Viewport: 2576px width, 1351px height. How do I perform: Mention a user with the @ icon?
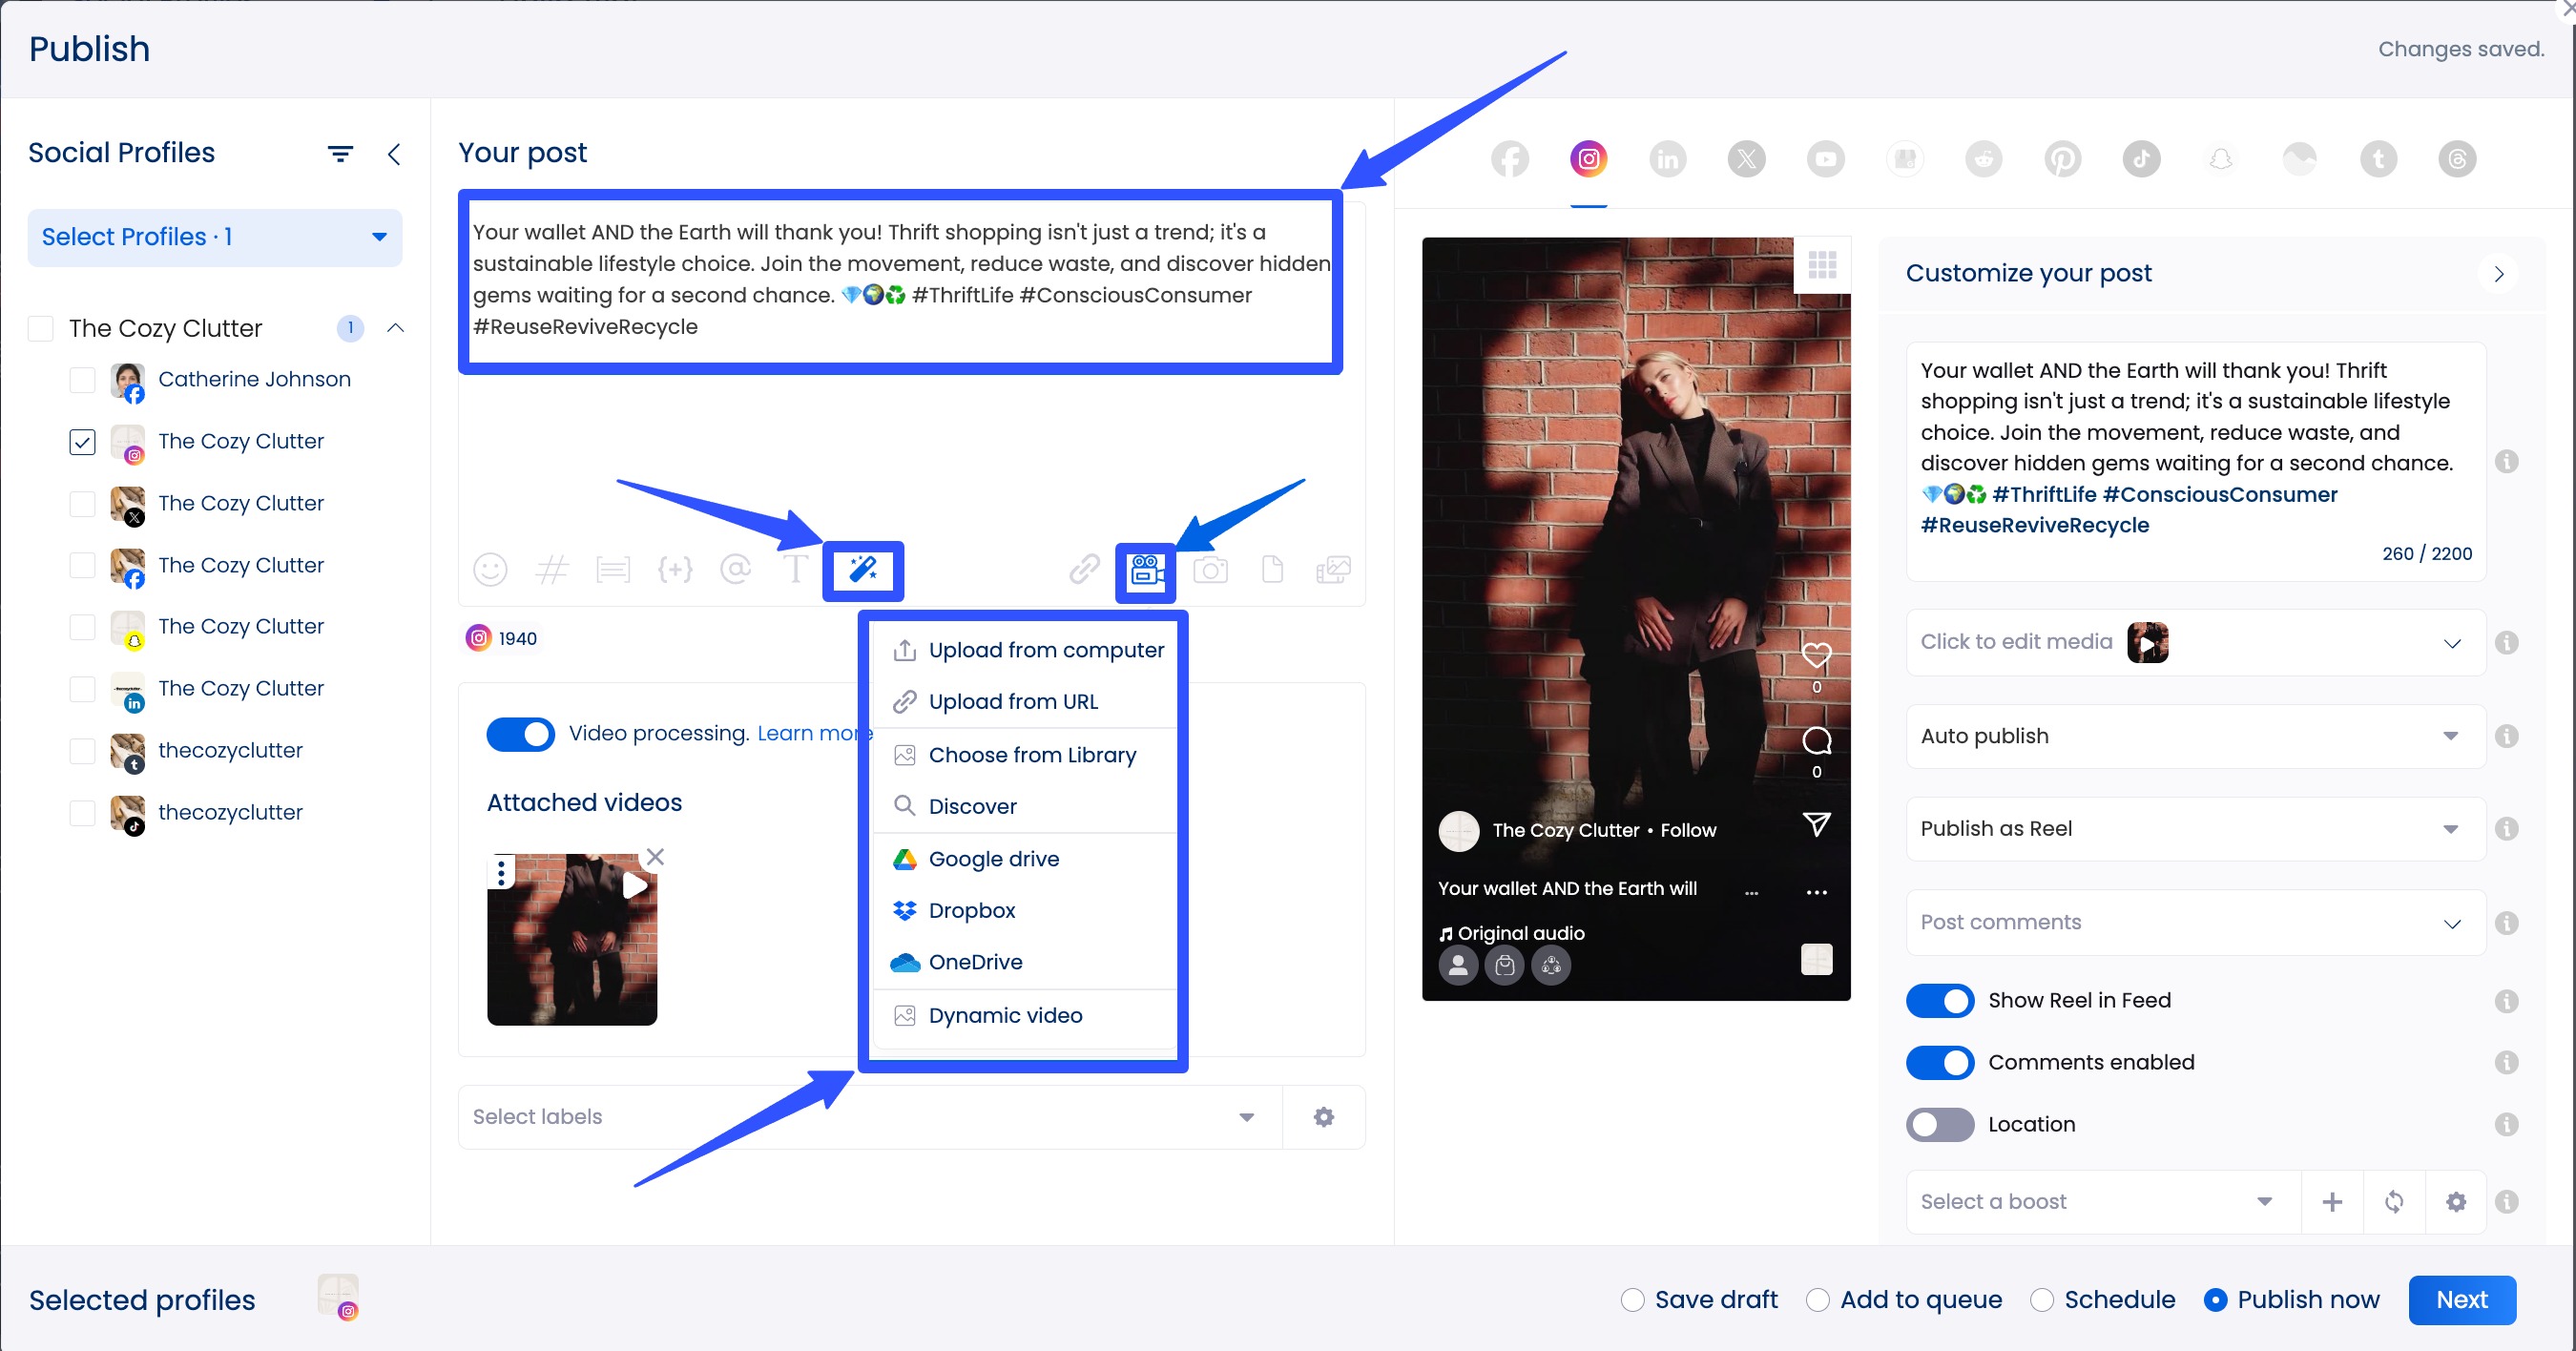(737, 570)
